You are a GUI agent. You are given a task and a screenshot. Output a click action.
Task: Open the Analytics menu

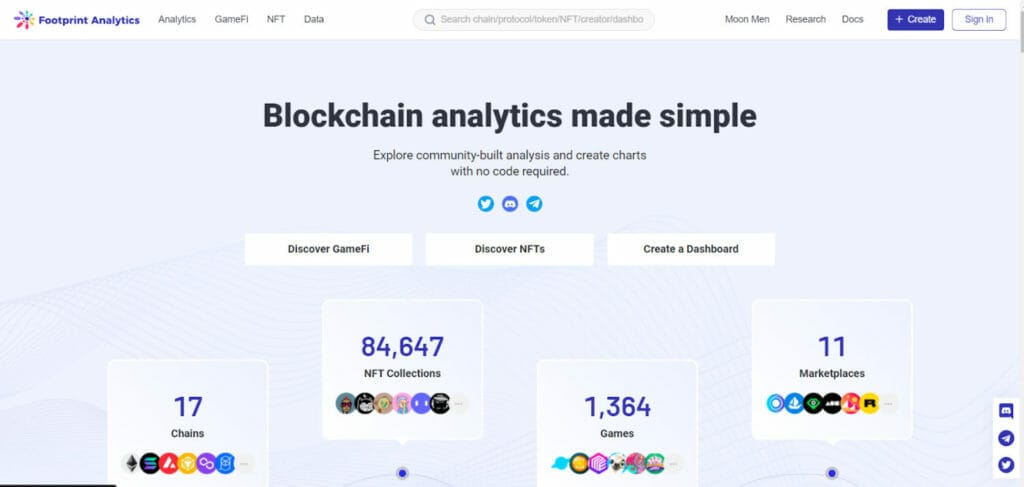177,20
